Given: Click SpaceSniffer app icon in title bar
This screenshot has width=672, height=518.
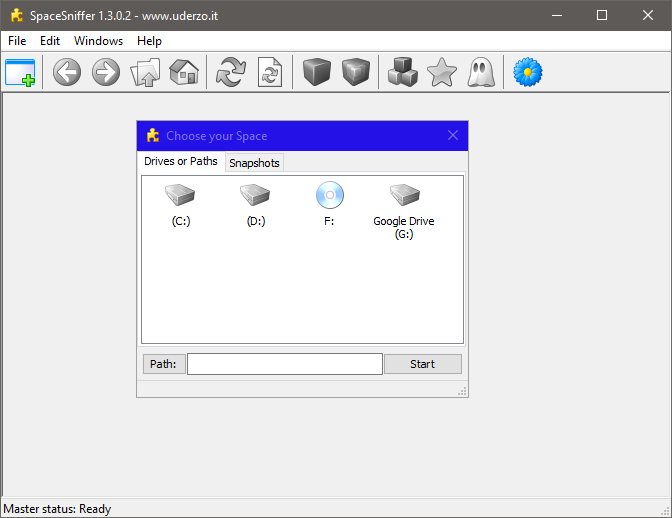Looking at the screenshot, I should (x=17, y=15).
